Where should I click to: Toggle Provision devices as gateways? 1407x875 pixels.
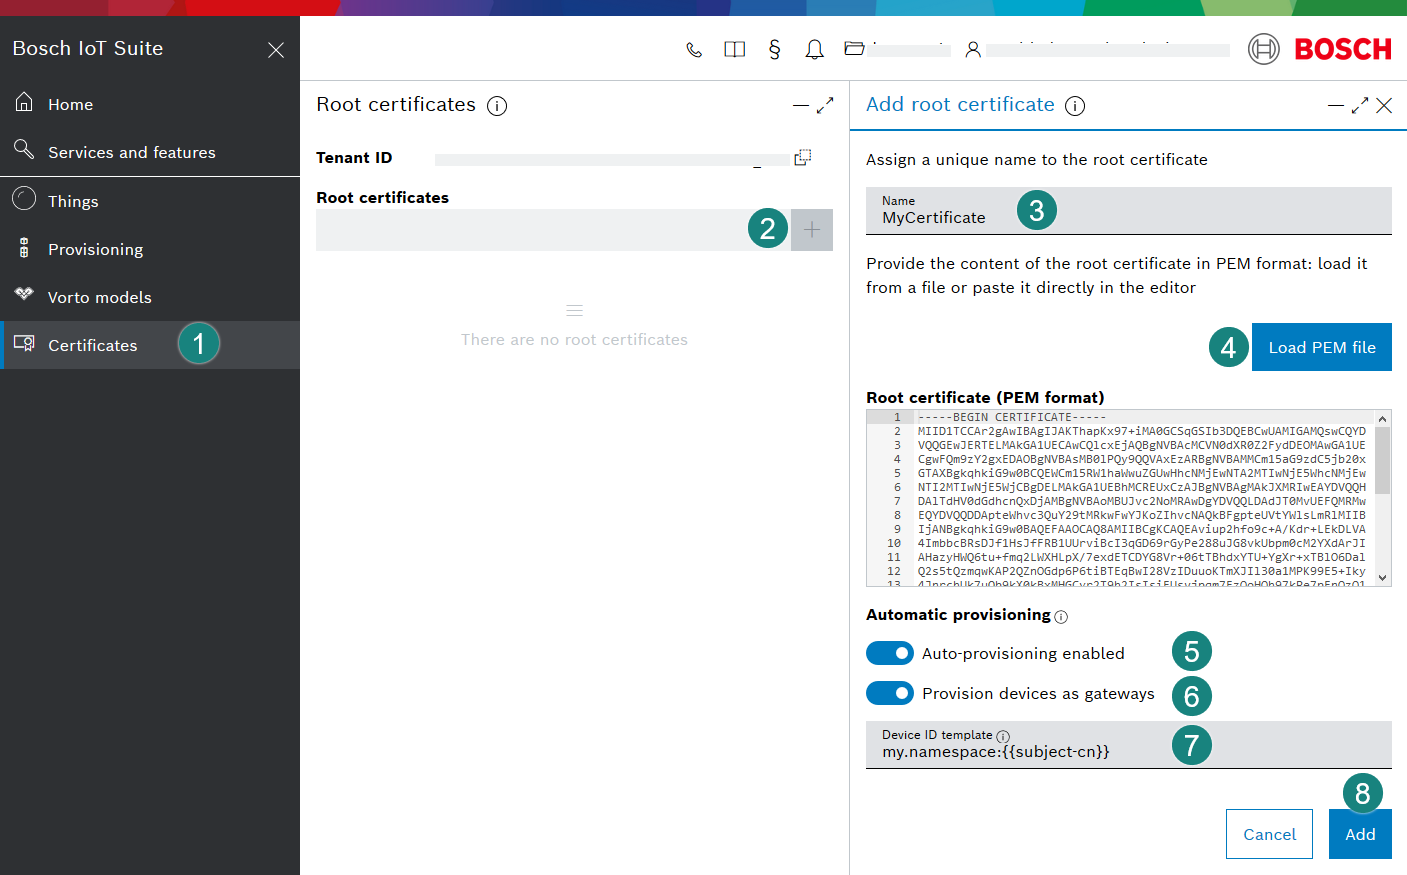890,693
